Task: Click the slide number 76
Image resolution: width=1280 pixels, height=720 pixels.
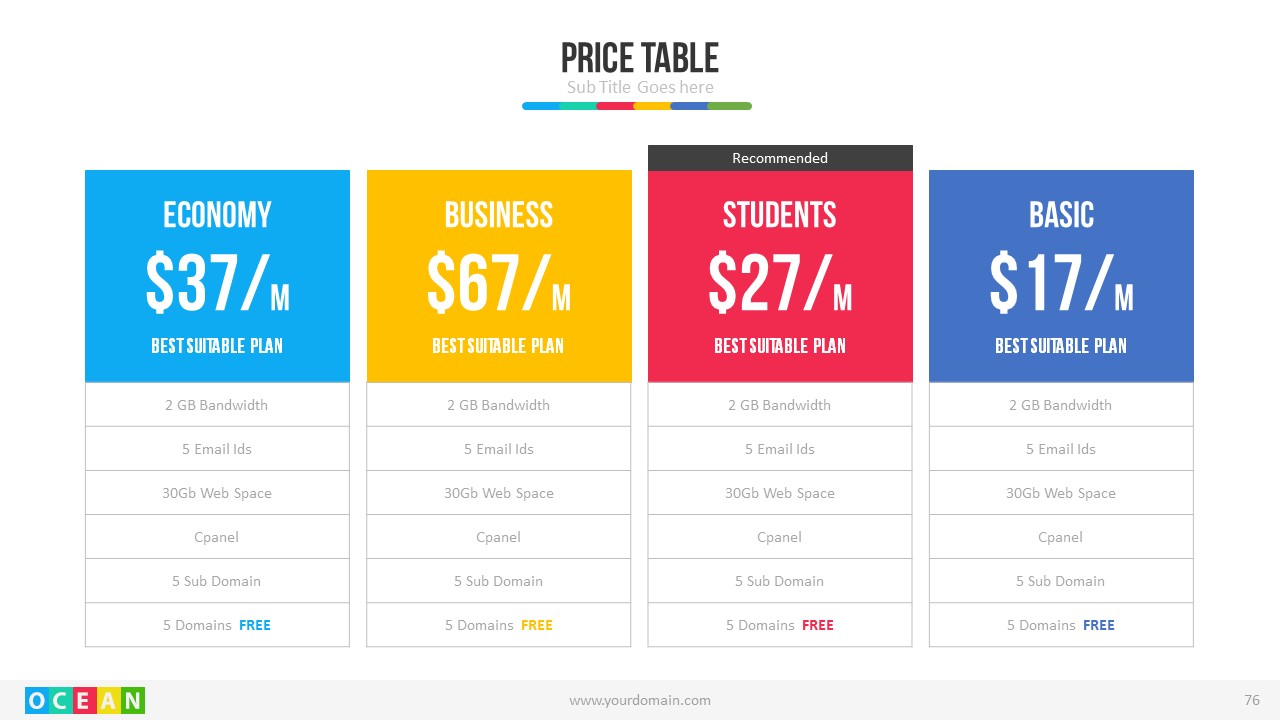Action: click(1252, 700)
